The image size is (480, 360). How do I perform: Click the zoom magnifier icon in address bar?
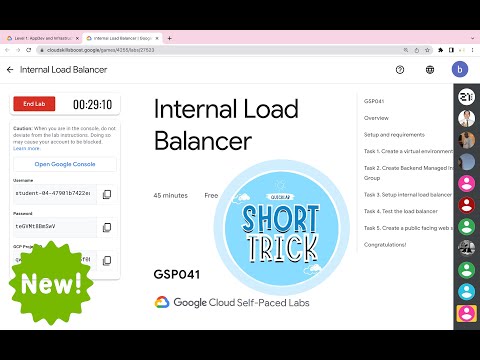click(x=406, y=50)
